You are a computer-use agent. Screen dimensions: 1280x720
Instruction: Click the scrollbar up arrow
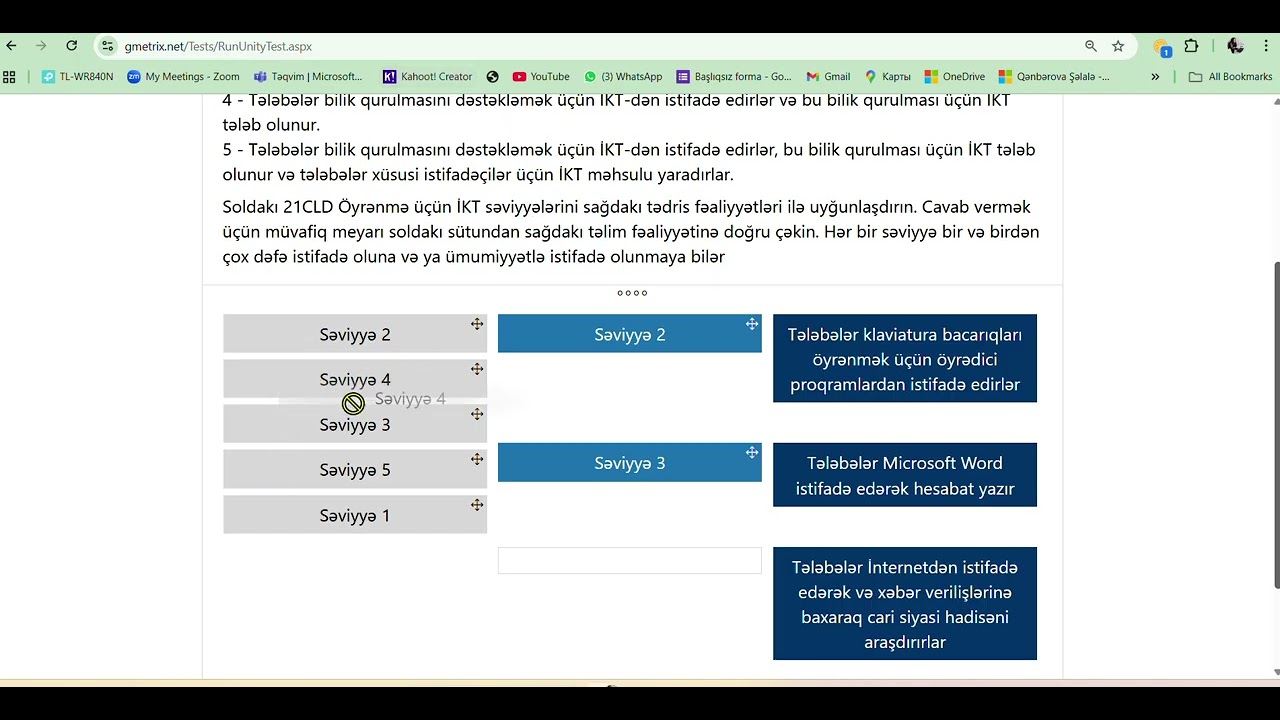coord(1275,101)
